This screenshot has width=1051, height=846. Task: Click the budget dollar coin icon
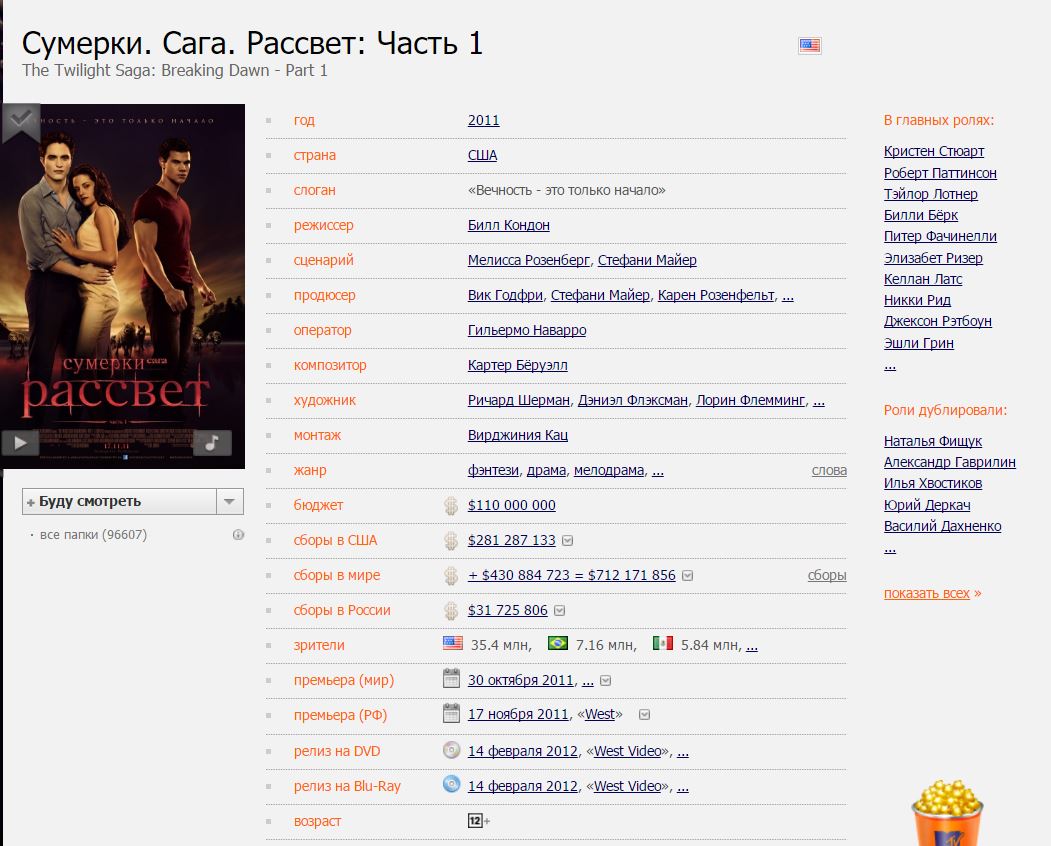(451, 505)
